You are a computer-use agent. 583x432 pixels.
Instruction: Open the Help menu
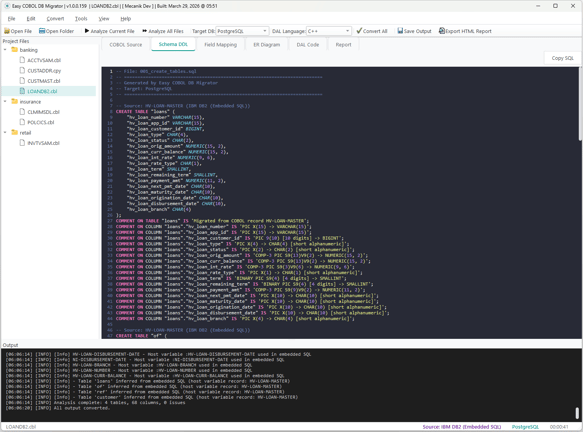tap(126, 19)
